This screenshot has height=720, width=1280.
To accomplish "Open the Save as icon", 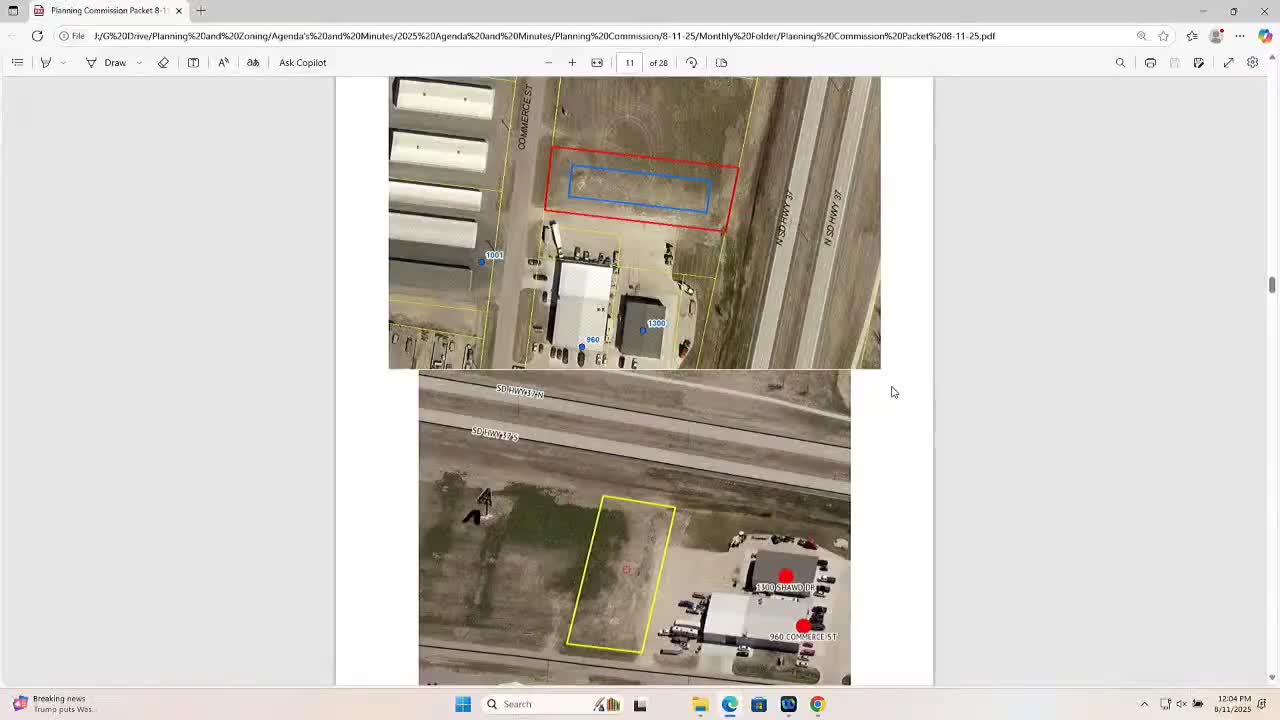I will [1198, 62].
